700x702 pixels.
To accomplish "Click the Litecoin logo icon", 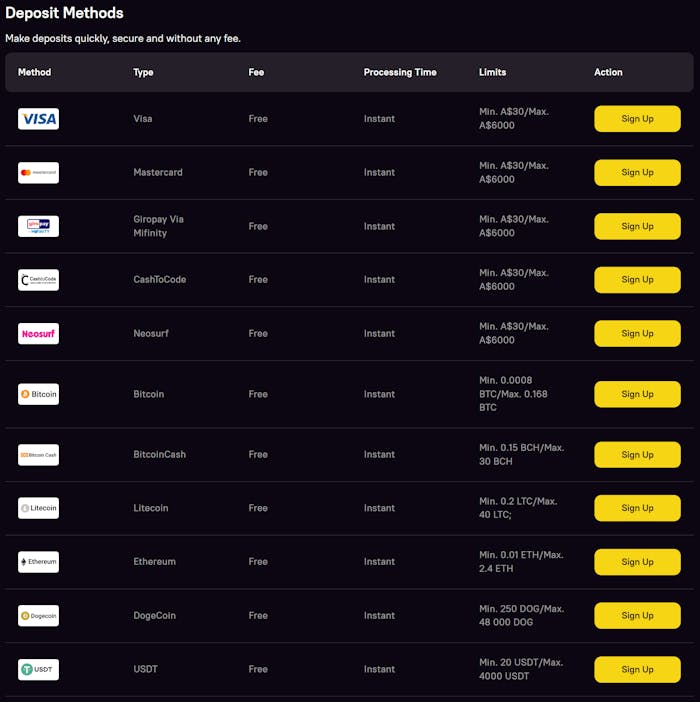I will tap(38, 508).
